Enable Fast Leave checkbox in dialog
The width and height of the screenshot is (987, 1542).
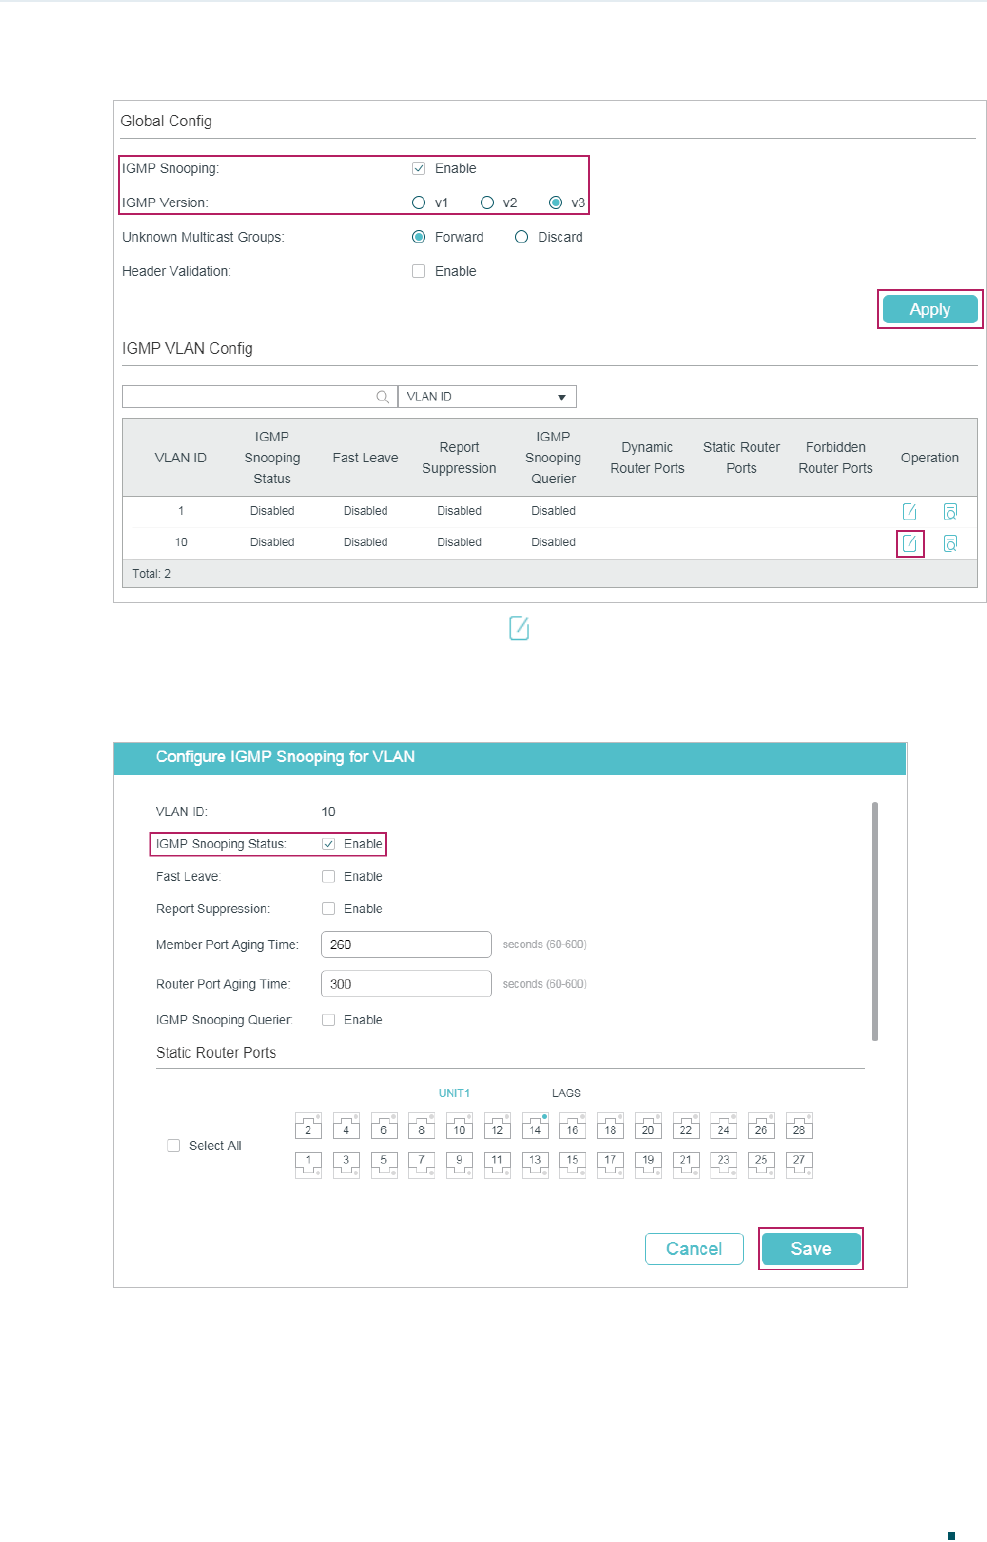pos(328,877)
